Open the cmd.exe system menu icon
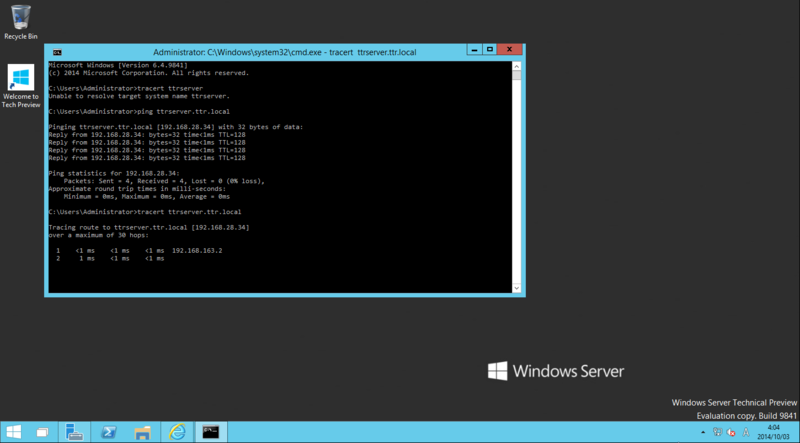Image resolution: width=800 pixels, height=443 pixels. click(x=57, y=52)
